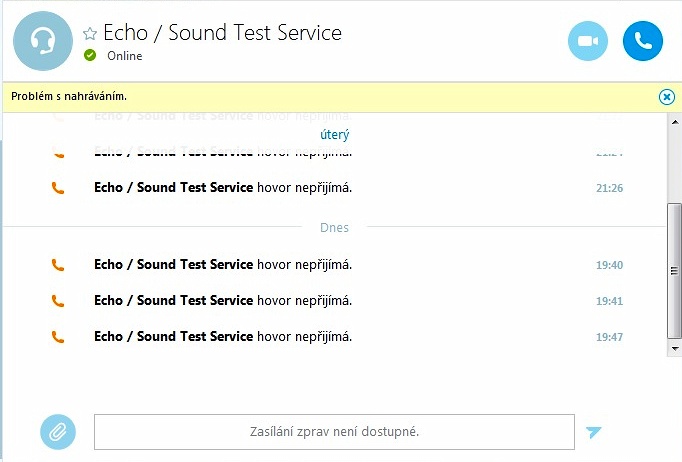Click the "úterý" date separator
Image resolution: width=682 pixels, height=462 pixels.
[x=334, y=134]
